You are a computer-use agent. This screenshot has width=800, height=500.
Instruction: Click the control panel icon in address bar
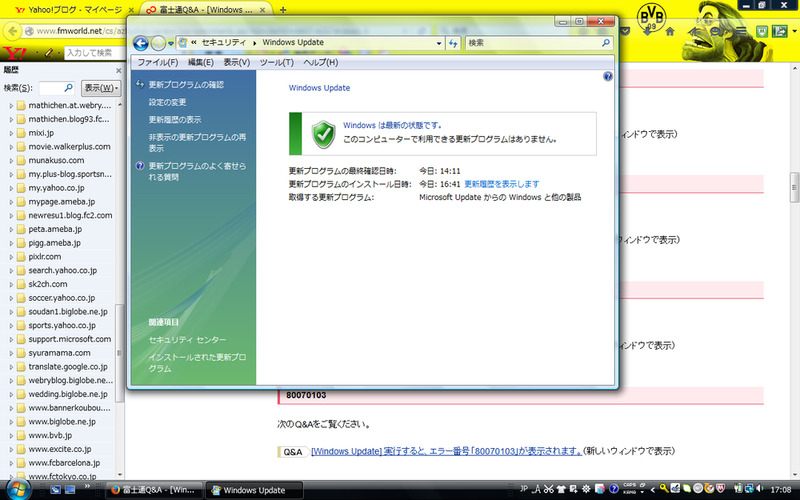183,43
